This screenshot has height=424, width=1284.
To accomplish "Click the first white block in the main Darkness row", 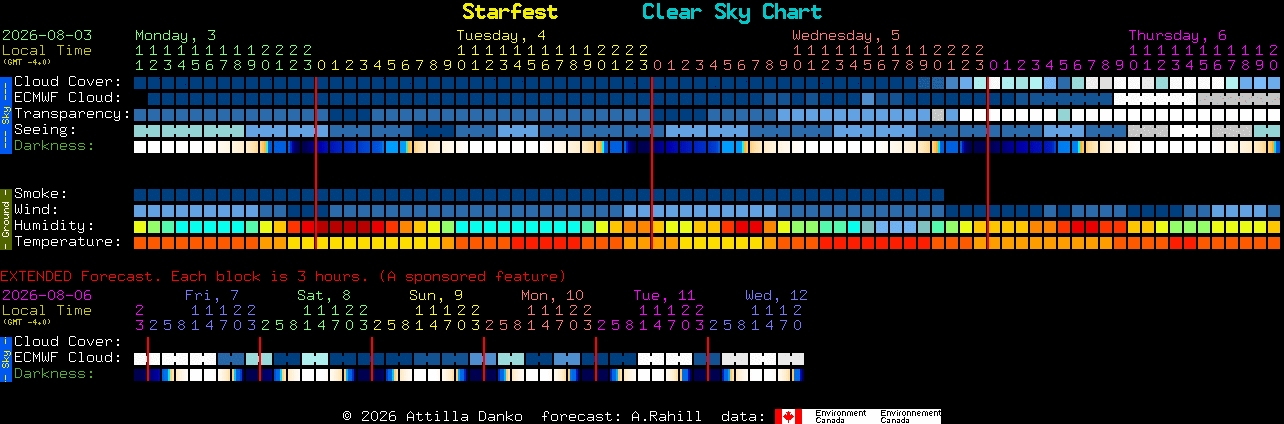I will pyautogui.click(x=140, y=146).
